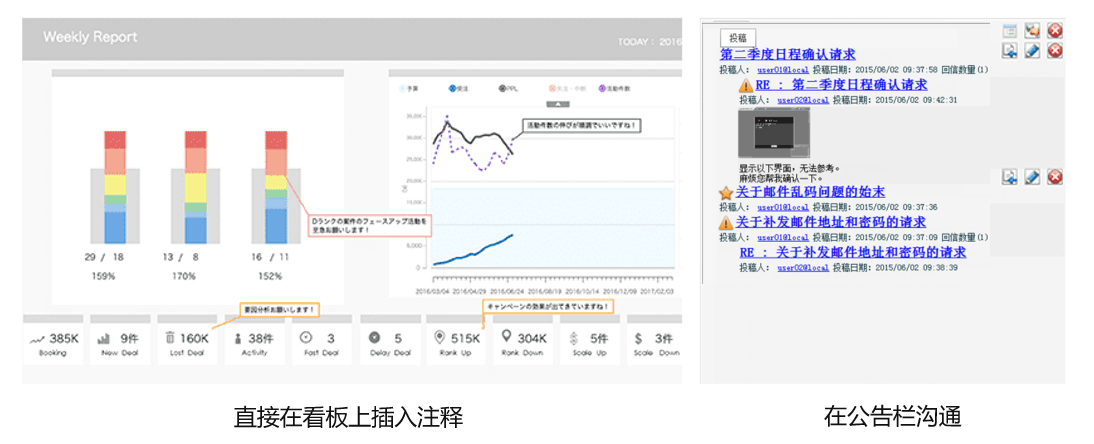Reply to the 第二季度日程确认请求 post via its reply icon

(1009, 50)
